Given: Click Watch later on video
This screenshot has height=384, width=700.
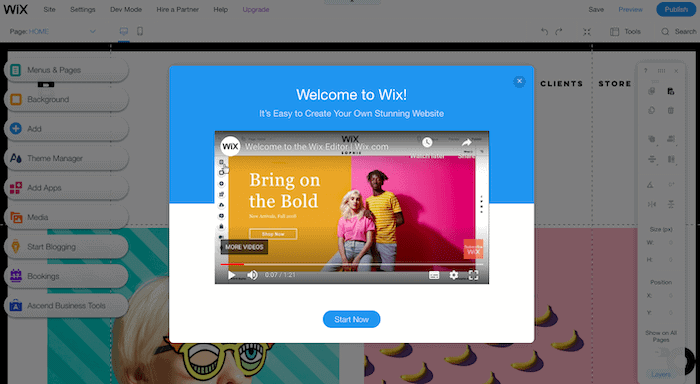Looking at the screenshot, I should [427, 147].
